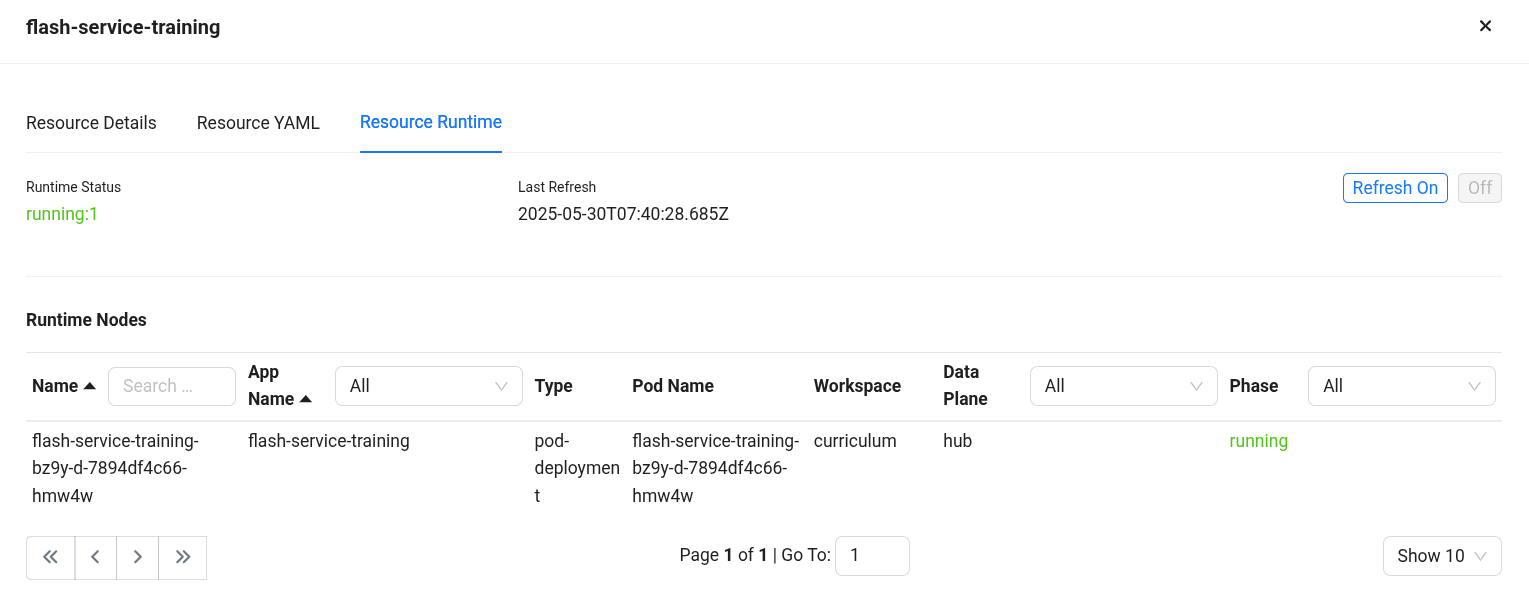
Task: Close the flash-service-training dialog
Action: tap(1485, 26)
